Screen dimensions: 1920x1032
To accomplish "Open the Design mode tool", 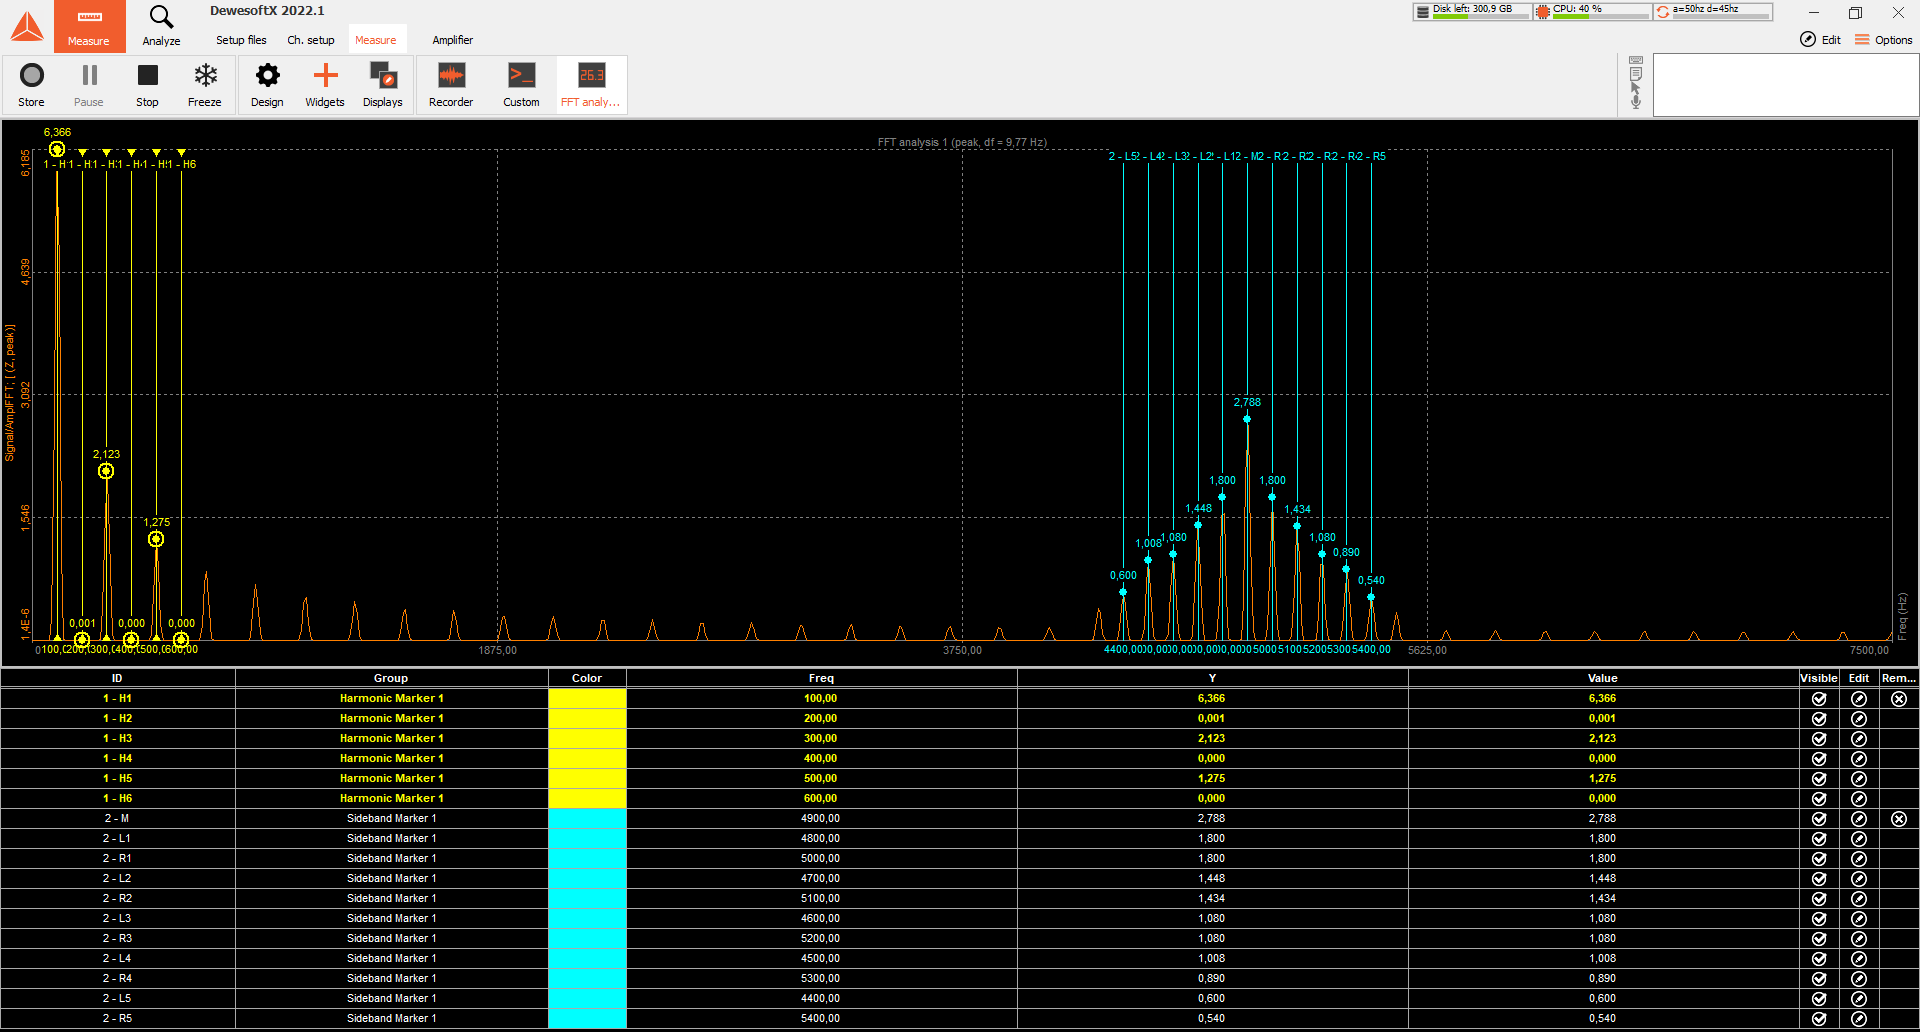I will coord(267,85).
